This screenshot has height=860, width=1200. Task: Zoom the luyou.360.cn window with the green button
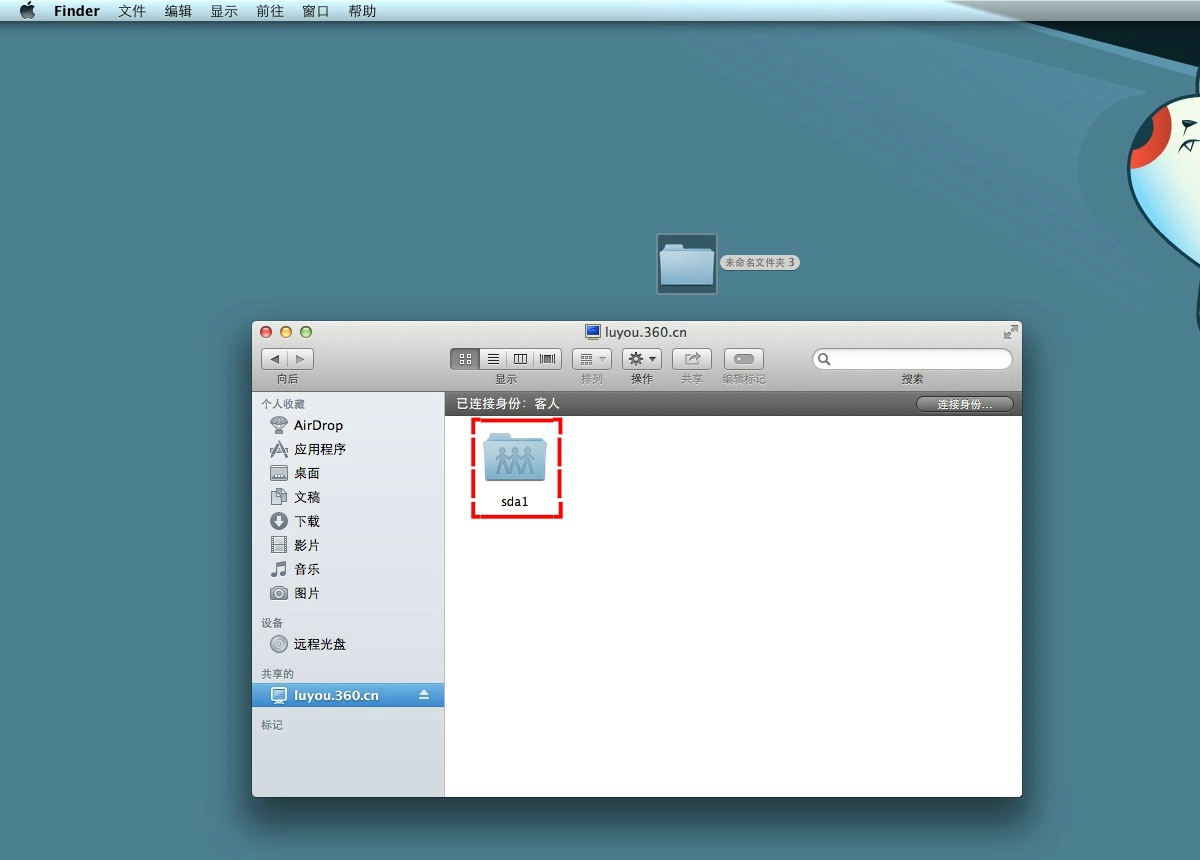coord(306,332)
